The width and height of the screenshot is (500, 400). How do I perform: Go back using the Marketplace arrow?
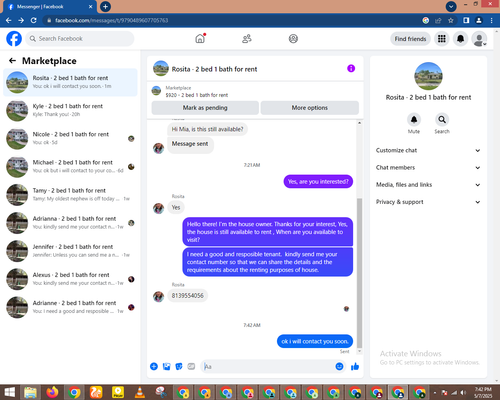(x=12, y=61)
